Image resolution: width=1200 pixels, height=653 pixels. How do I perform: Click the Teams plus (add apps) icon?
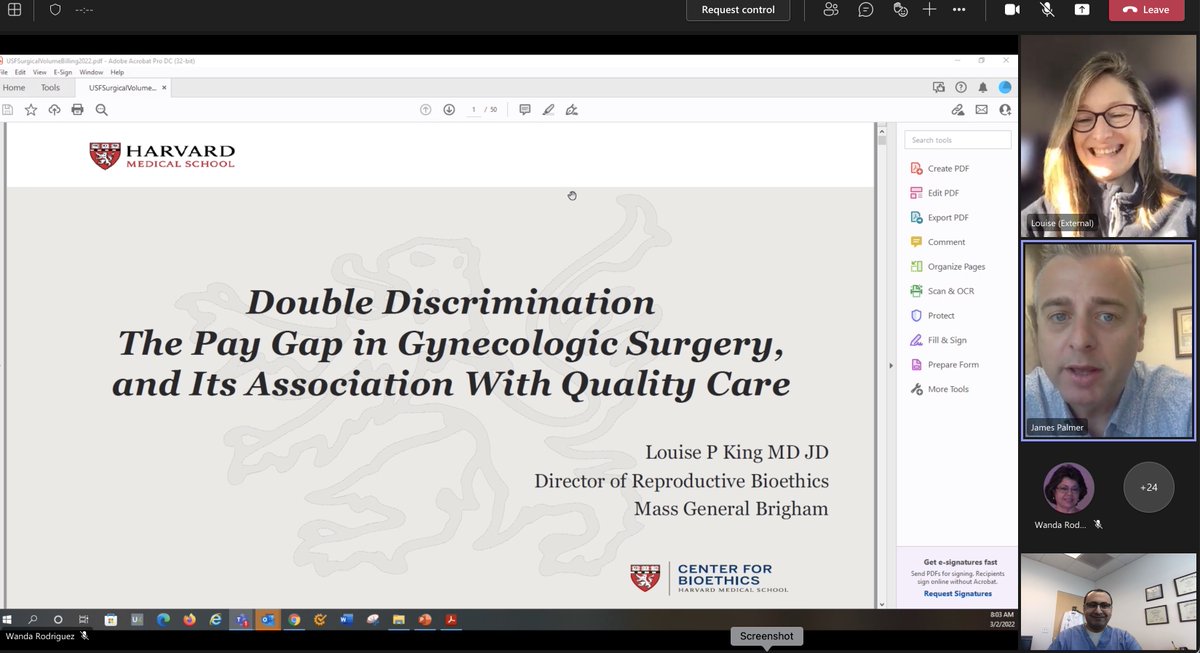pos(929,9)
